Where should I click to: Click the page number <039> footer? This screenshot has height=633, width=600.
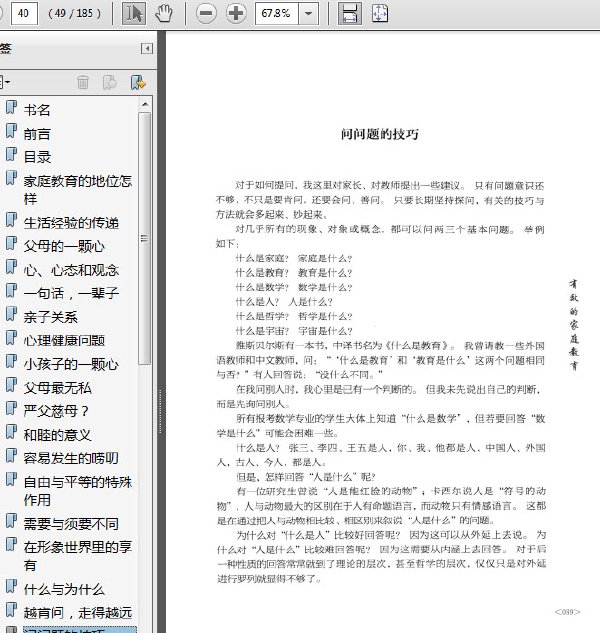coord(567,612)
